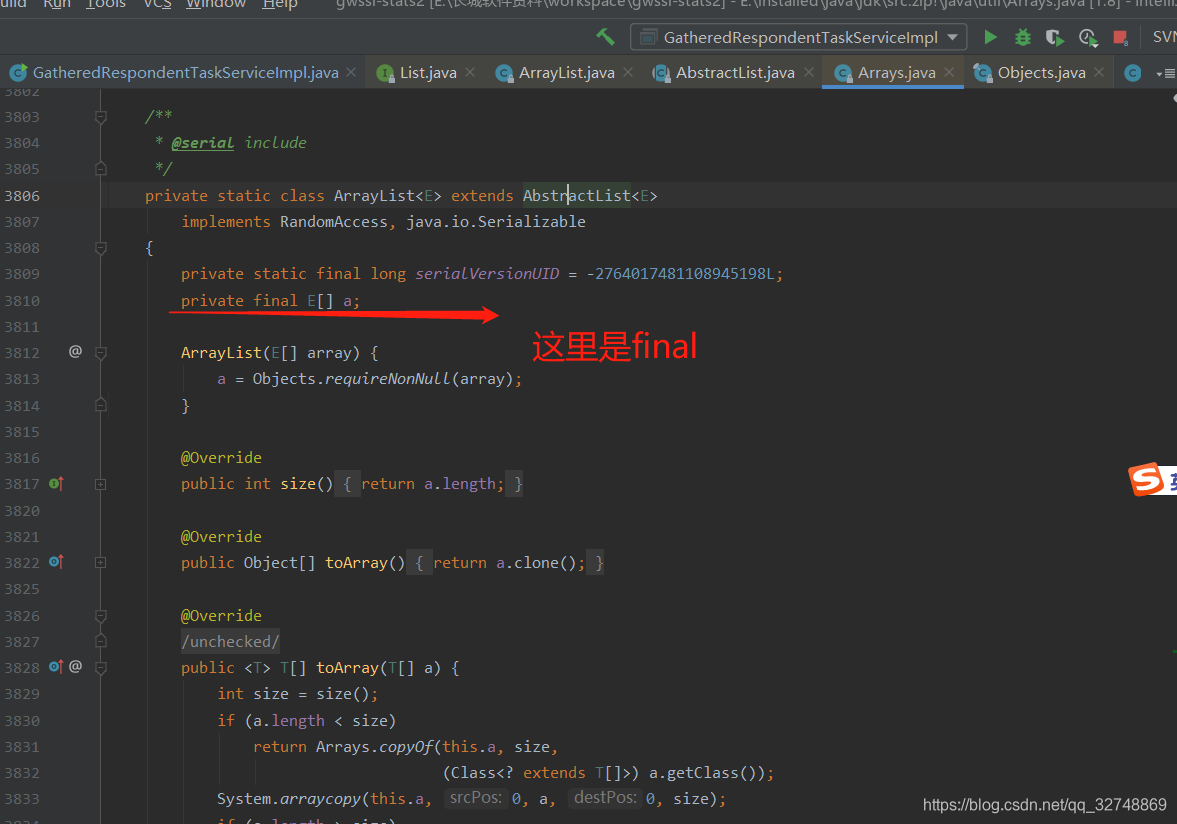Close the Objects.java tab
1177x824 pixels.
[1099, 72]
